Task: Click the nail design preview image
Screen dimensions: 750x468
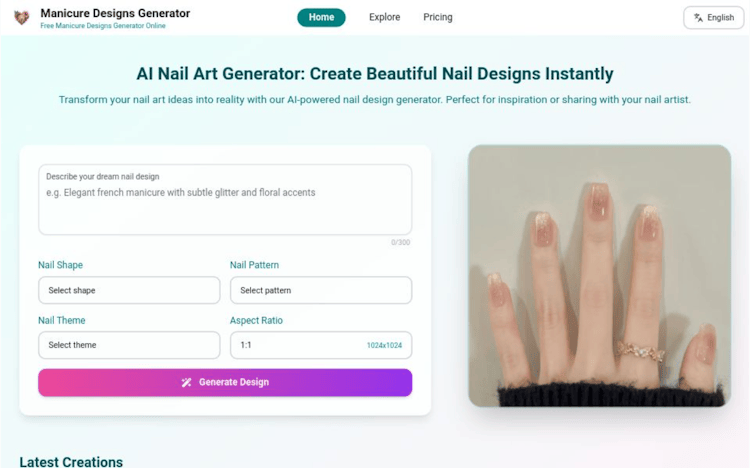Action: point(599,276)
